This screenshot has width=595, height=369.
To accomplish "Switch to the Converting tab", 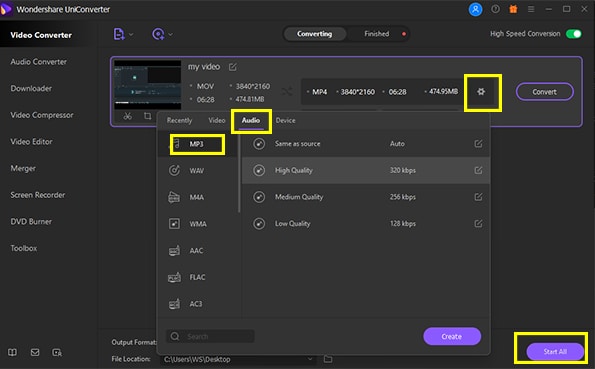I will (315, 34).
